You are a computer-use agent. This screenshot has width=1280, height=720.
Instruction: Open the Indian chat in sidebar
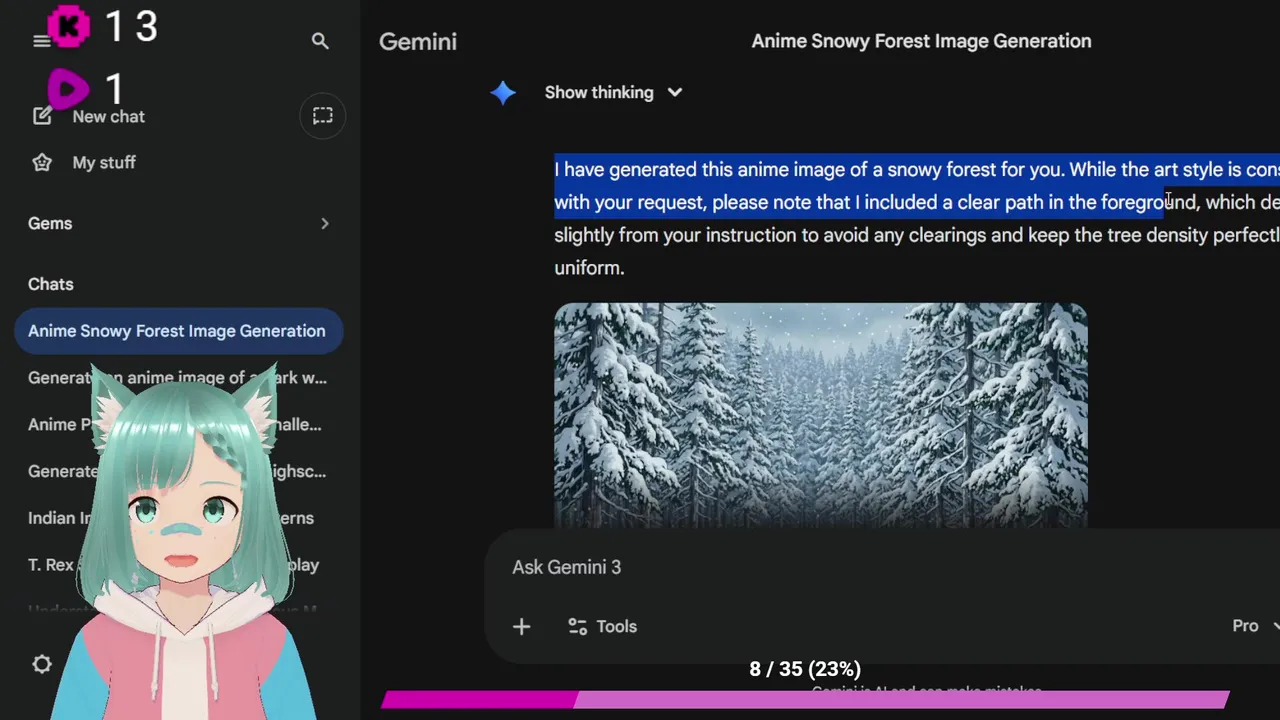point(52,518)
